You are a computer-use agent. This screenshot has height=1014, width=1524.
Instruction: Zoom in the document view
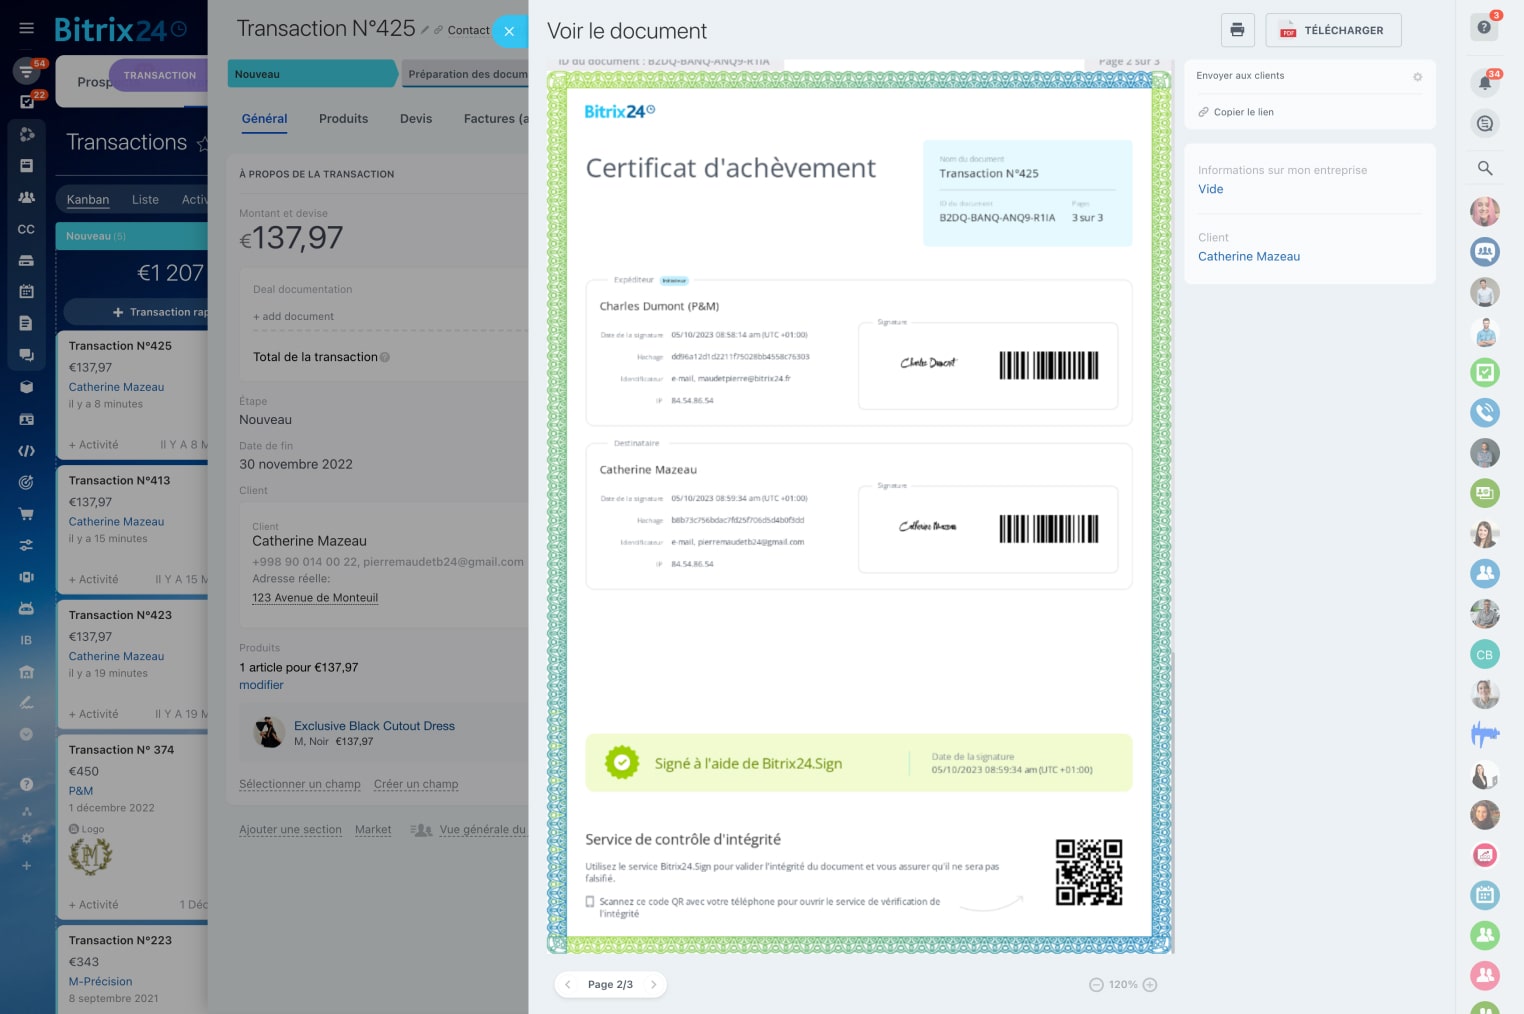pos(1150,985)
